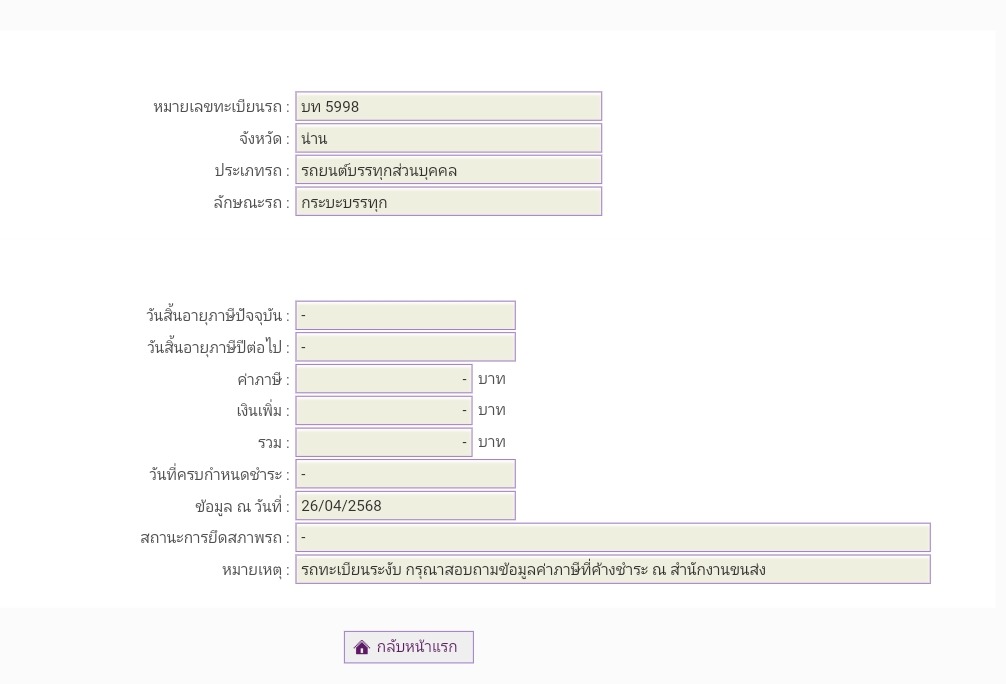Image resolution: width=1006 pixels, height=684 pixels.
Task: Click the ประเภทรถ field รถยนต์บรรทุกส่วนบุคคล
Action: pyautogui.click(x=448, y=170)
